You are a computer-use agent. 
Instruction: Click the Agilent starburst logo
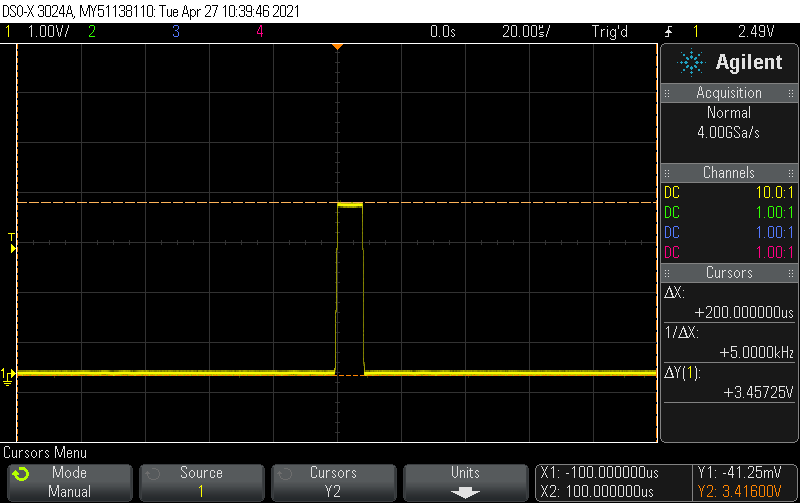pos(691,63)
